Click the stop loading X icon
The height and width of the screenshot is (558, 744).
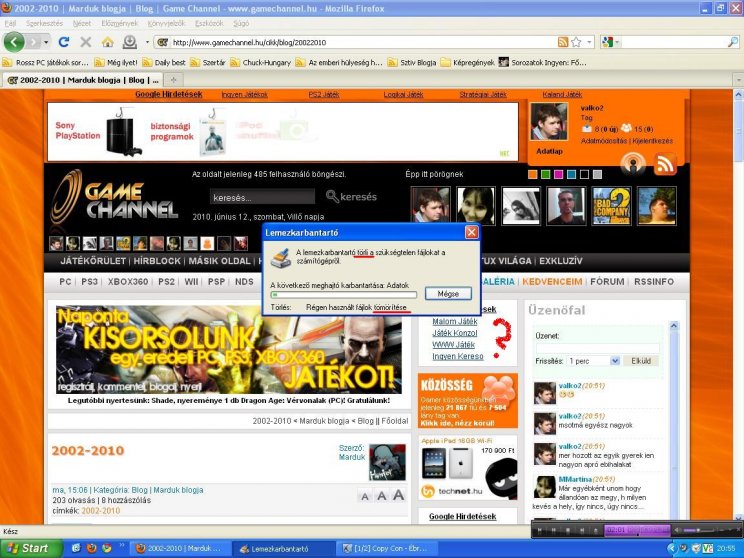pyautogui.click(x=86, y=42)
